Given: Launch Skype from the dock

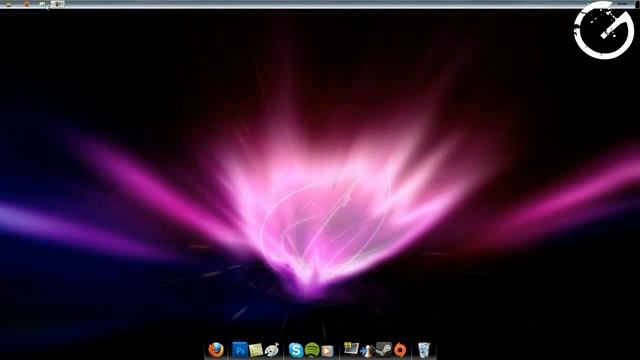Looking at the screenshot, I should tap(296, 350).
